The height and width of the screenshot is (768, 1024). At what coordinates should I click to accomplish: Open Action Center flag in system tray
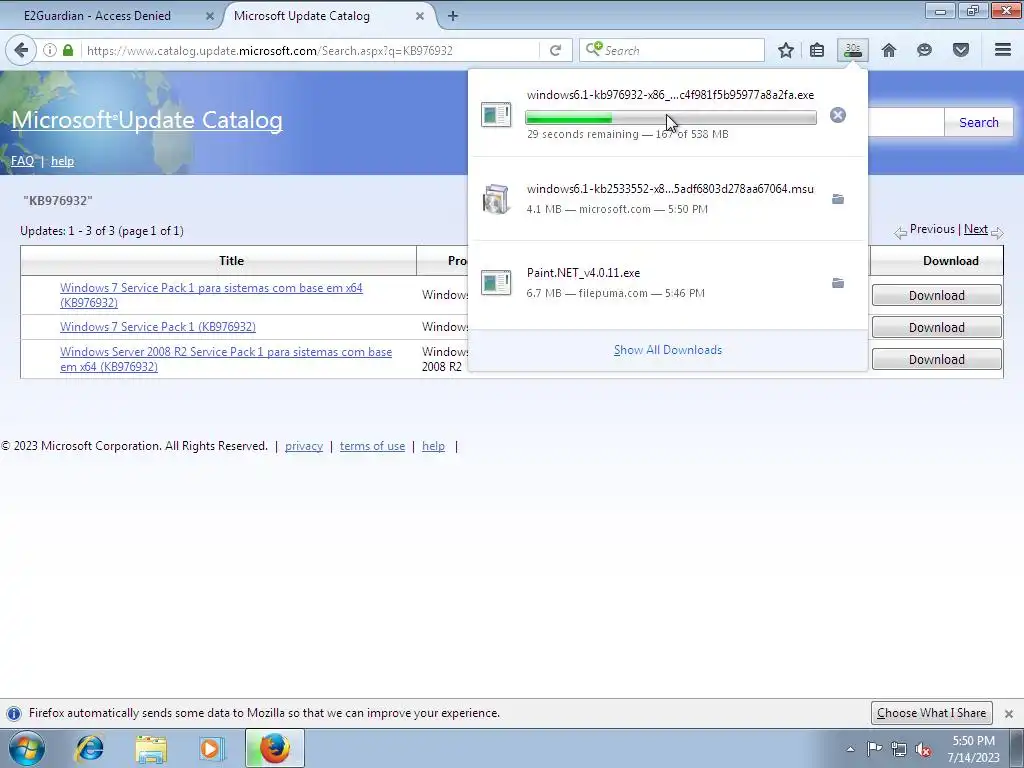[x=874, y=749]
